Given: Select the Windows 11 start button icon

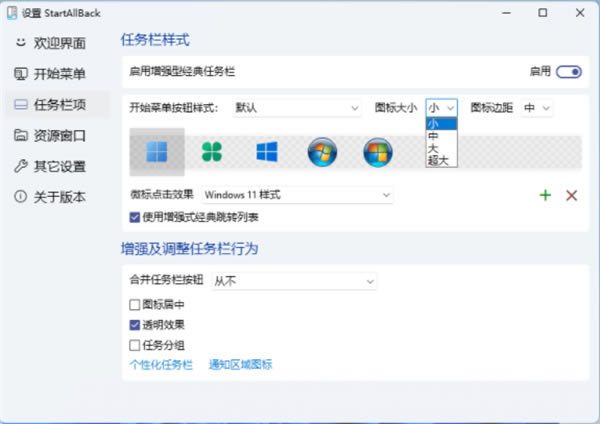Looking at the screenshot, I should click(157, 152).
